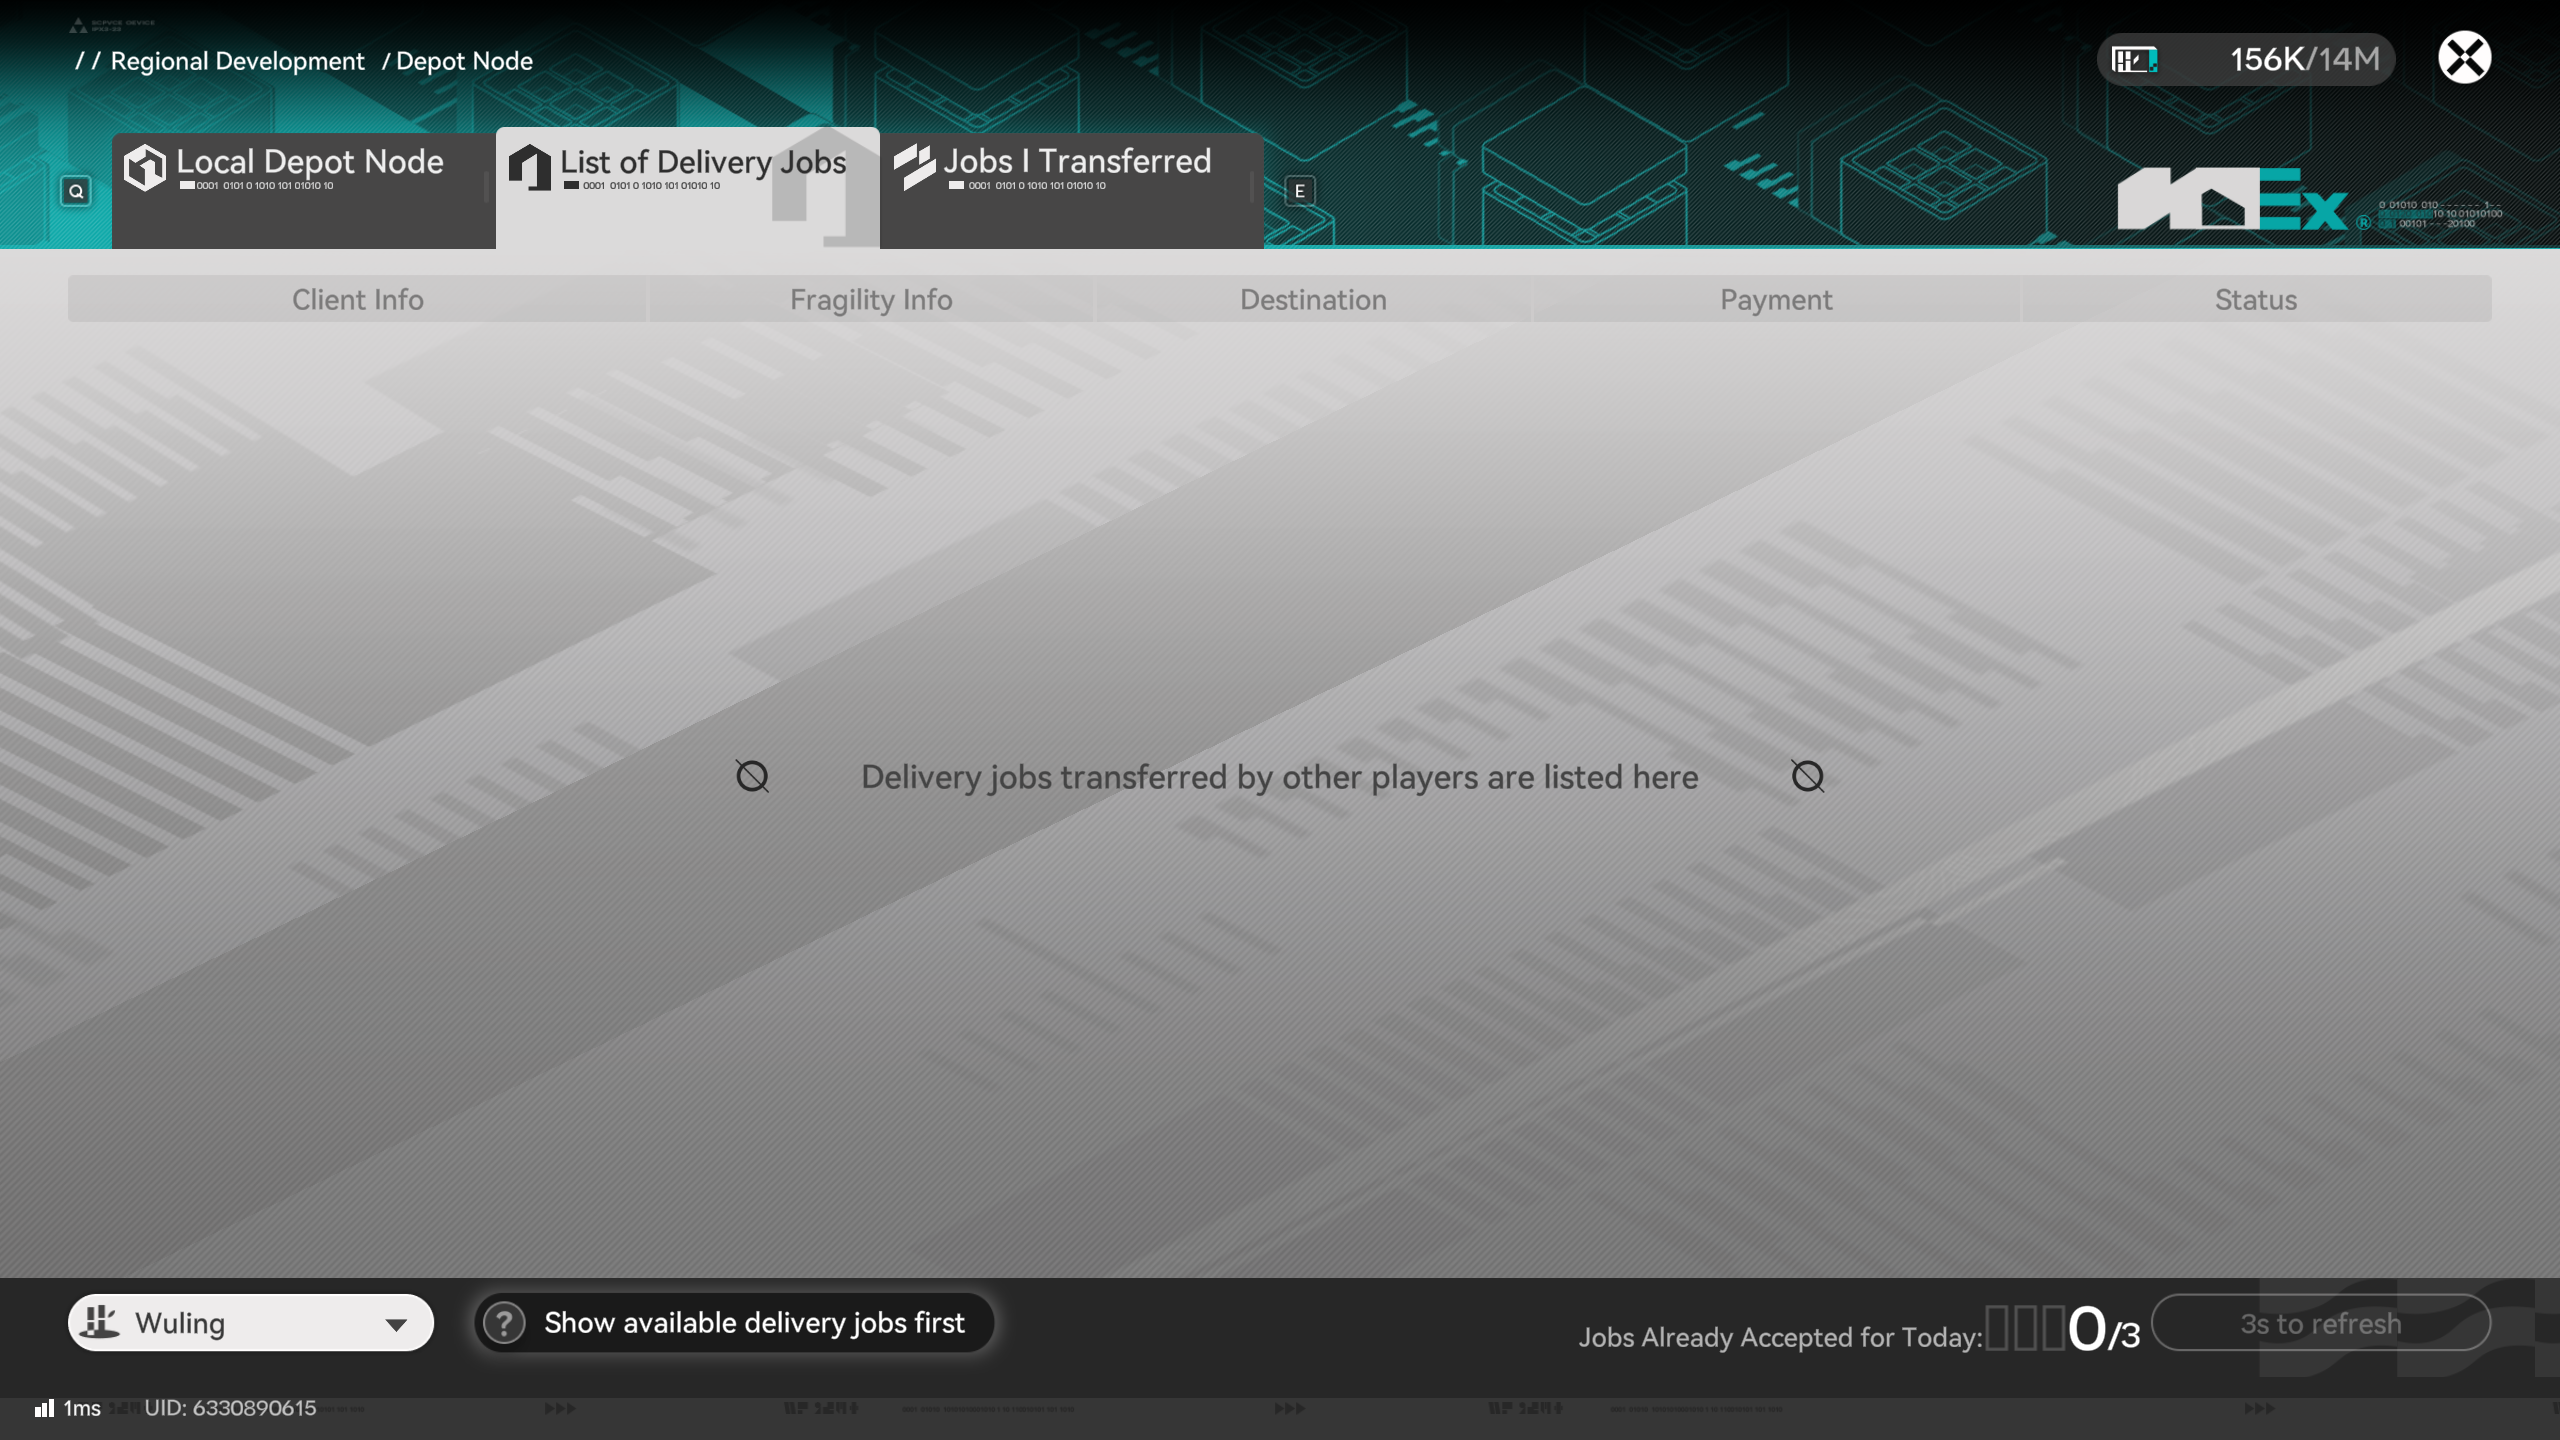Click the currency icon beside 156K/14M

pyautogui.click(x=2134, y=60)
